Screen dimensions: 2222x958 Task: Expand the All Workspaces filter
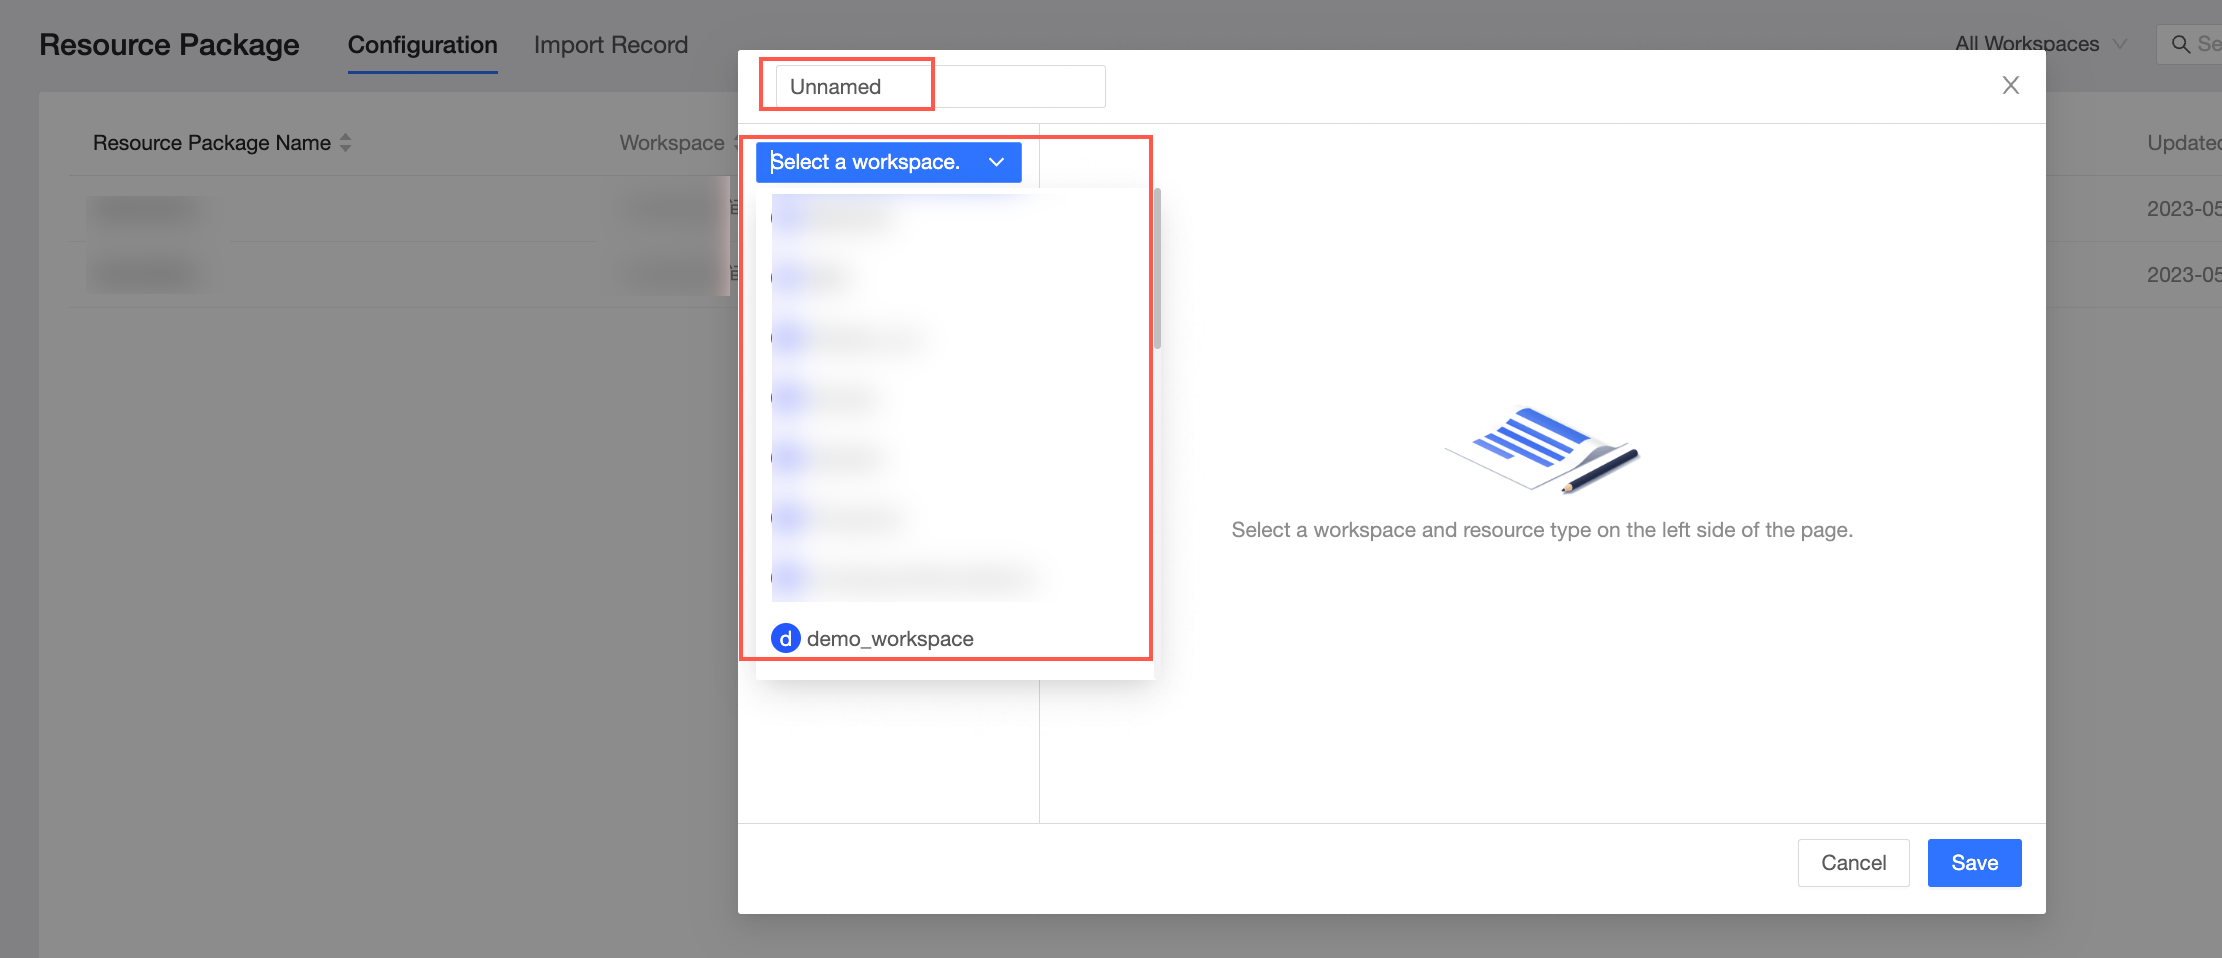[x=2040, y=44]
